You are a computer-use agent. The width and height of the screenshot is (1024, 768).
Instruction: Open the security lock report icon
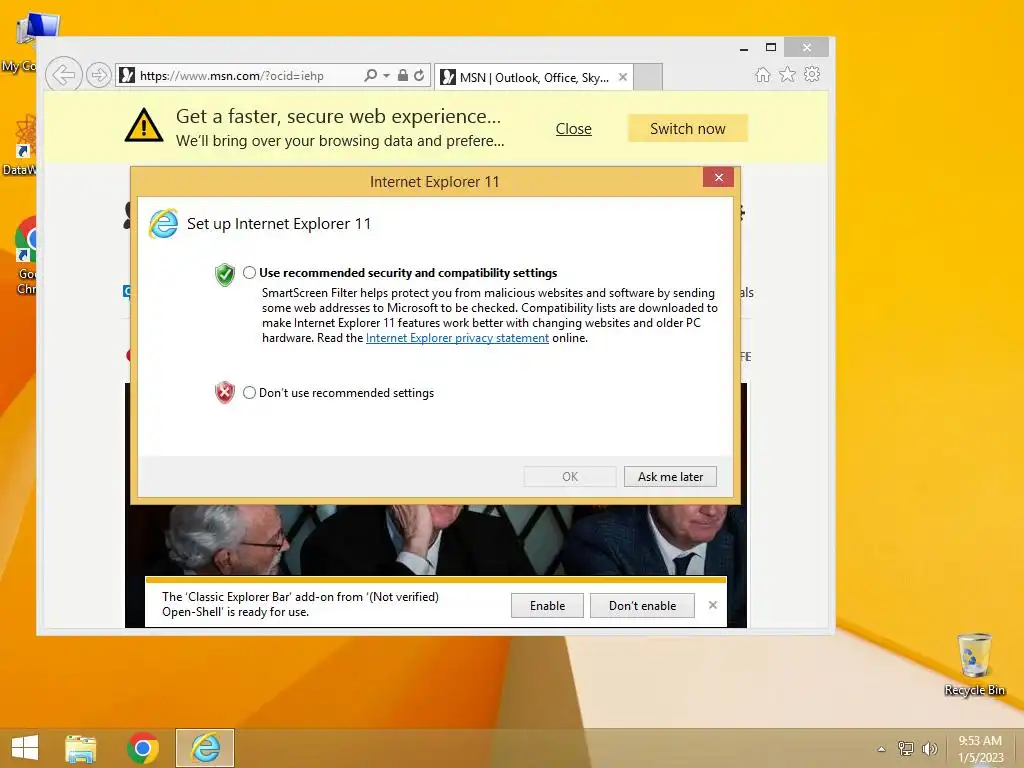[403, 76]
